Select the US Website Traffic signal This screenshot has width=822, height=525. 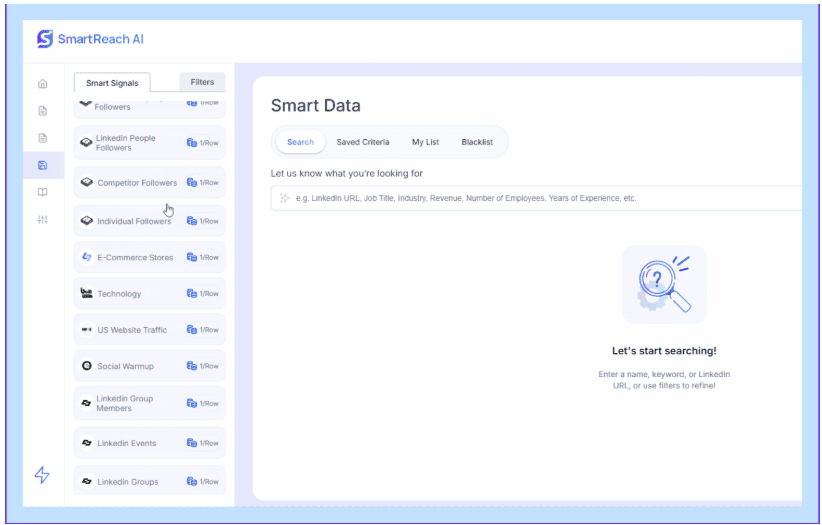tap(149, 329)
